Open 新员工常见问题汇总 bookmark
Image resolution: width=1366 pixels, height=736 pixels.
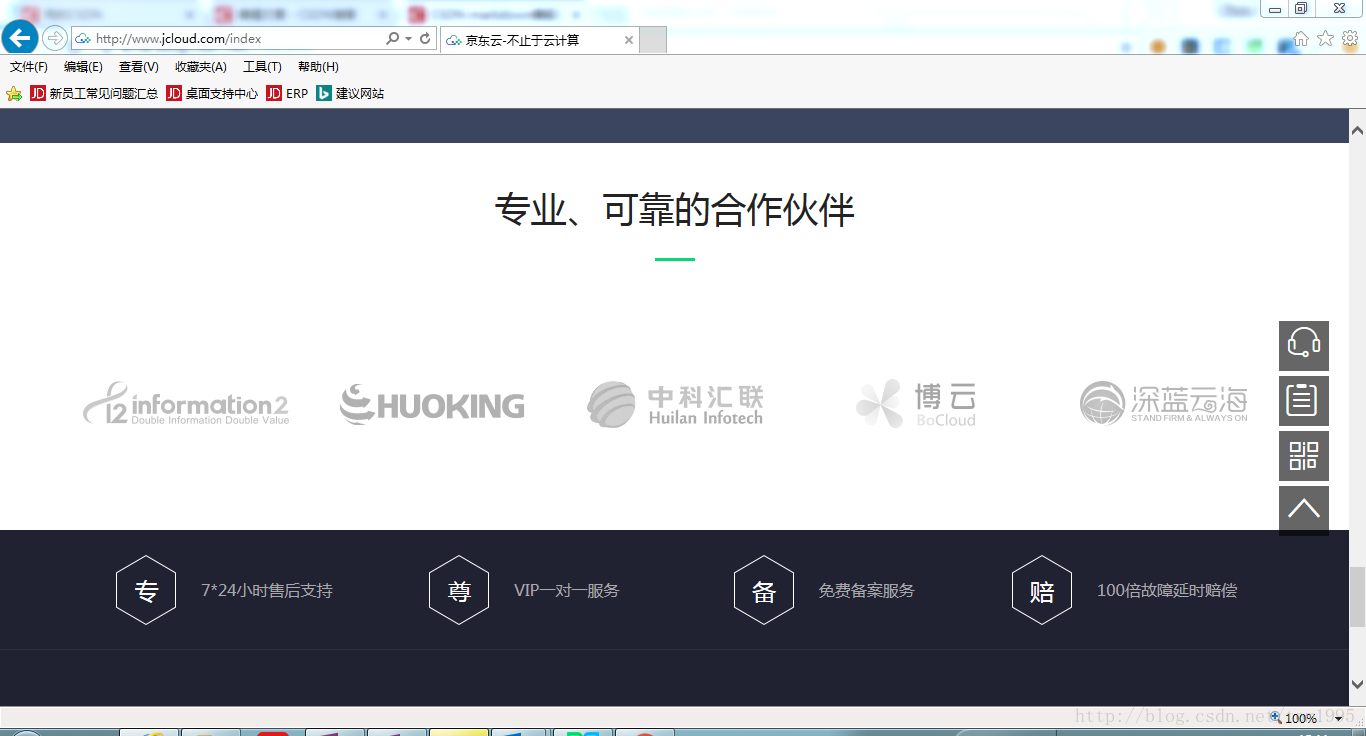94,94
